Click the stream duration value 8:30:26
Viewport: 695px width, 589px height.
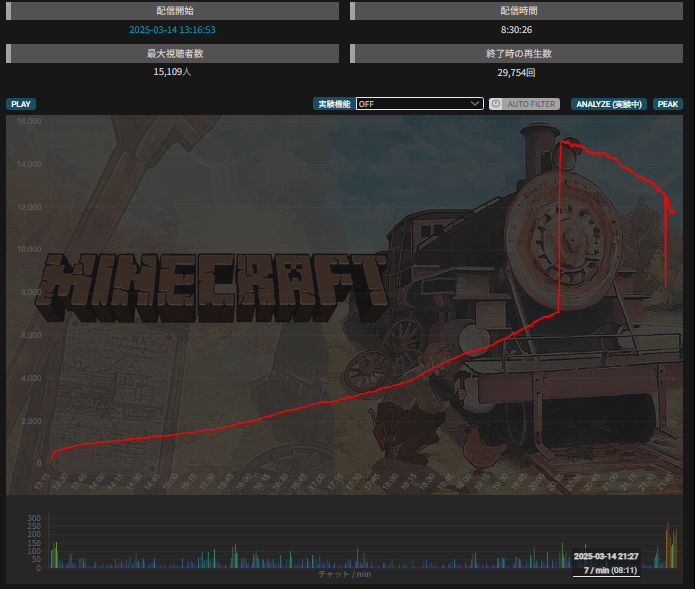(516, 30)
